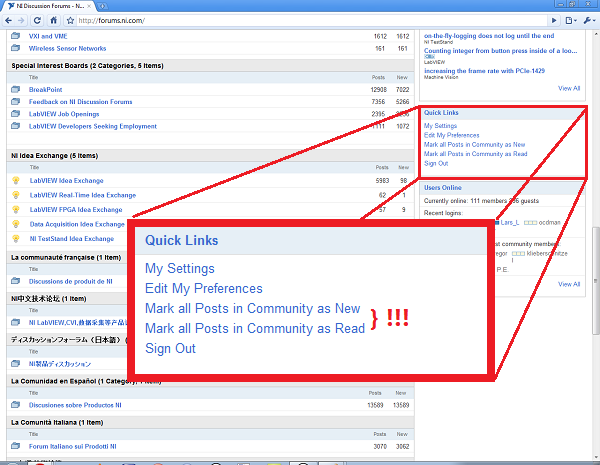Click the Go arrow beside the address bar
The height and width of the screenshot is (465, 600).
pyautogui.click(x=554, y=20)
